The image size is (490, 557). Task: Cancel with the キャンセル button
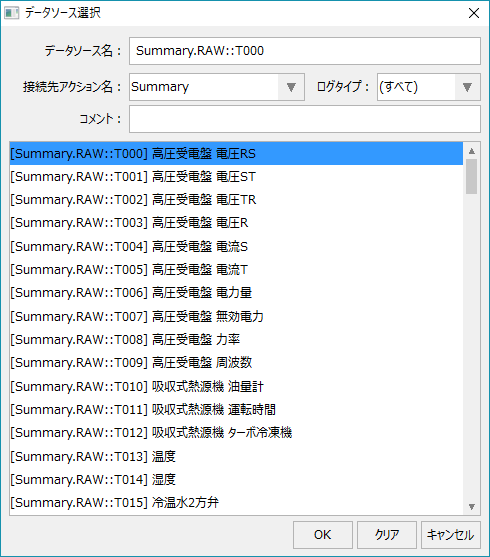tap(451, 535)
